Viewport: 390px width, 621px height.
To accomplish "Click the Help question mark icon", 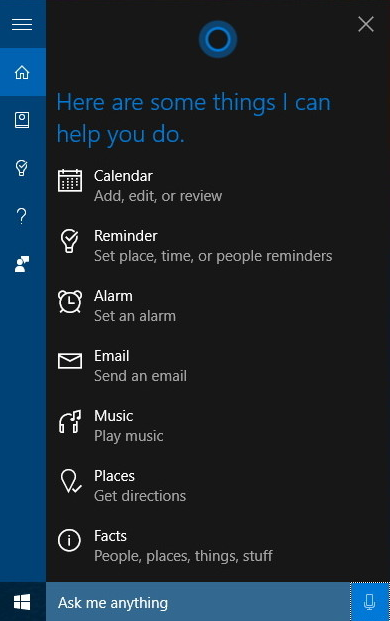I will click(x=22, y=216).
